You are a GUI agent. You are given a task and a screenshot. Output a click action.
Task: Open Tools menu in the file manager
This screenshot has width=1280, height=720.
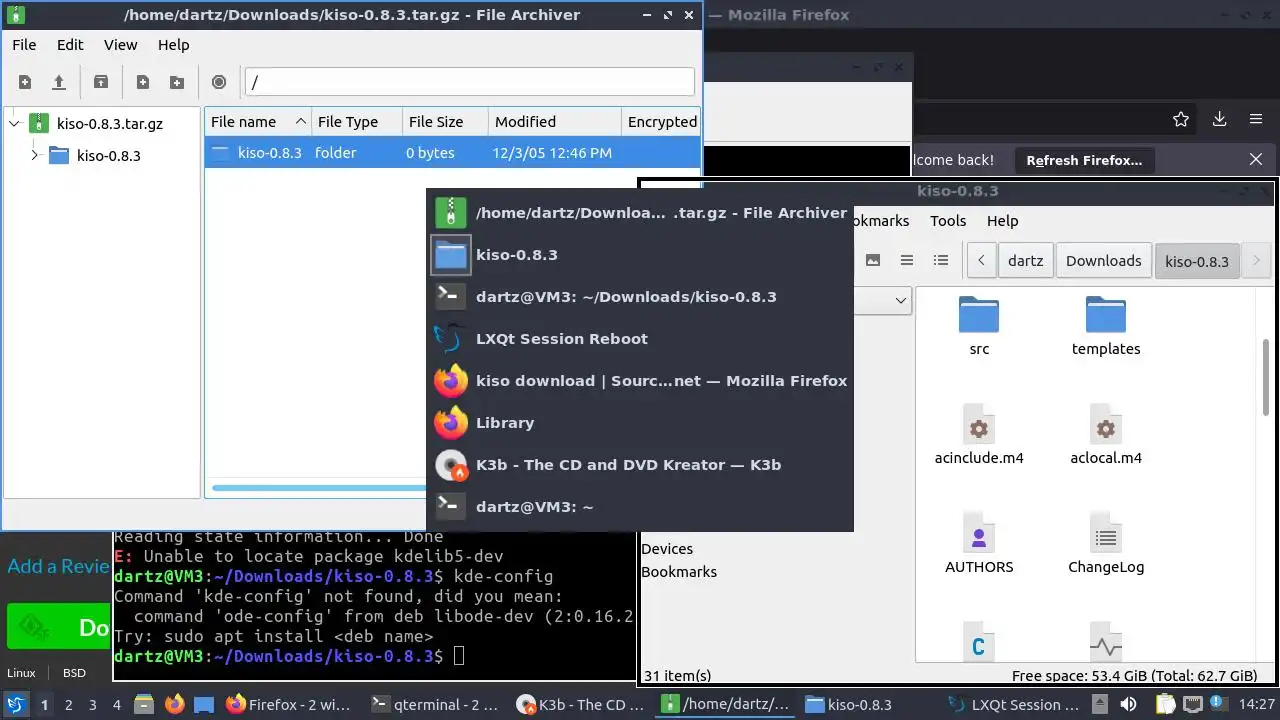(x=948, y=221)
